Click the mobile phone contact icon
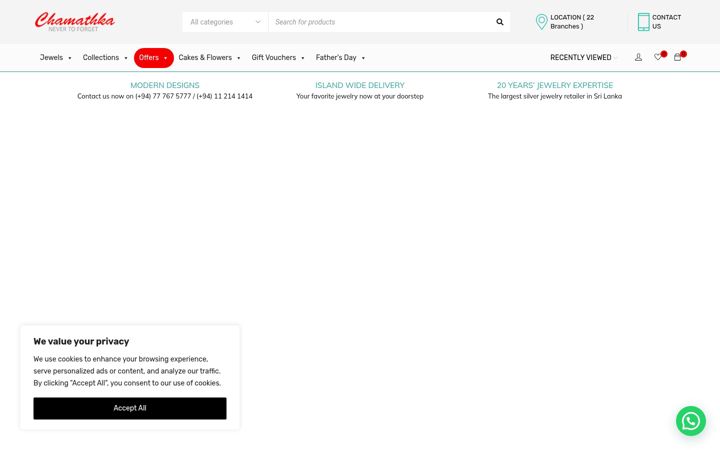Screen dimensions: 720x450 point(643,22)
